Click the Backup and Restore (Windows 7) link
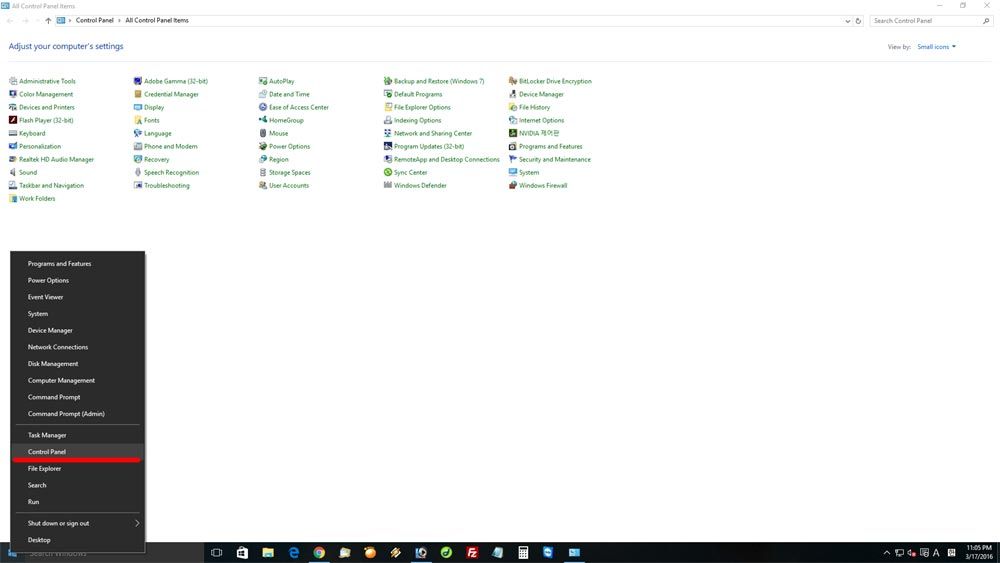 click(439, 81)
